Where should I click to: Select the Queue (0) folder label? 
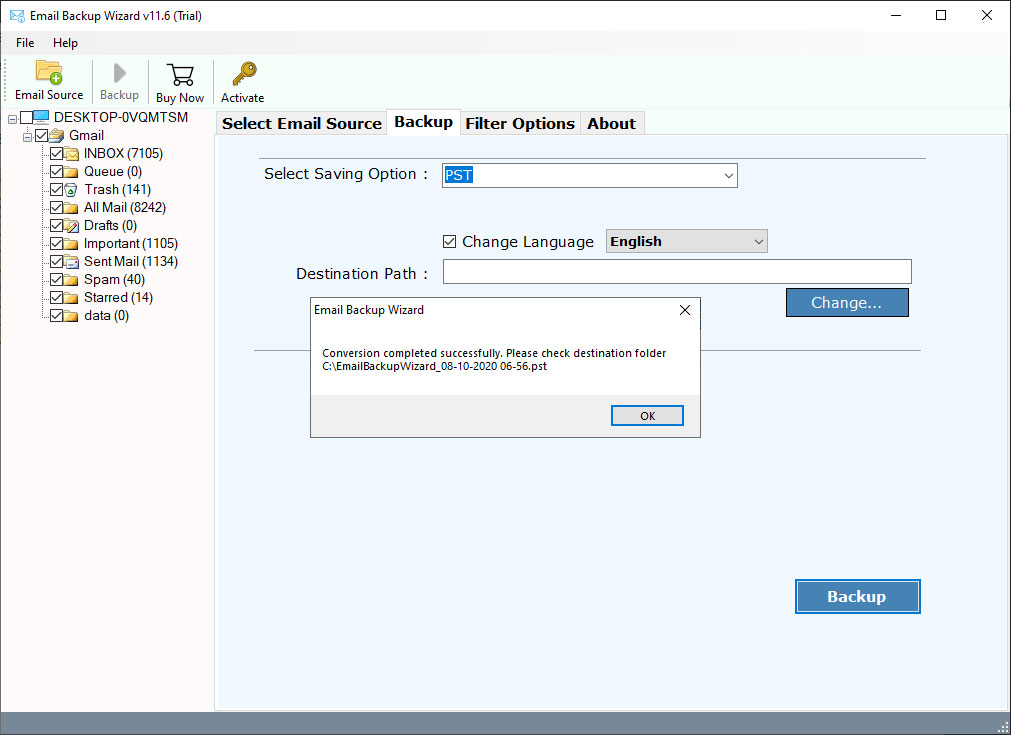113,172
